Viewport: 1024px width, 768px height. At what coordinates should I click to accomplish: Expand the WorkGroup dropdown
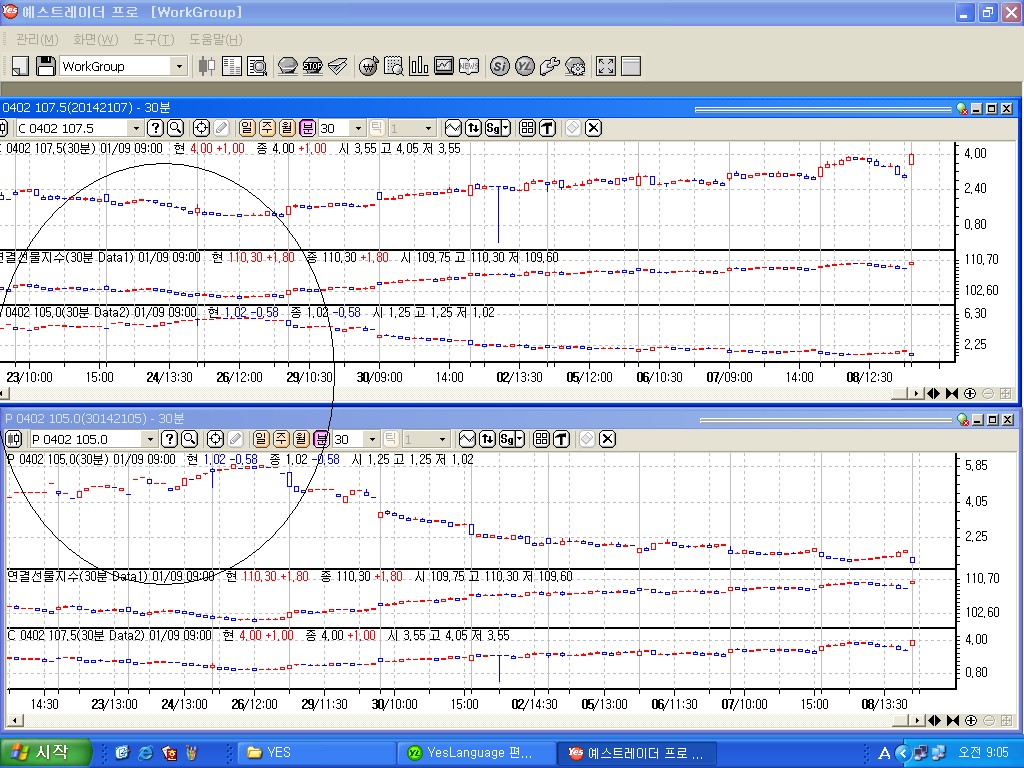[180, 66]
